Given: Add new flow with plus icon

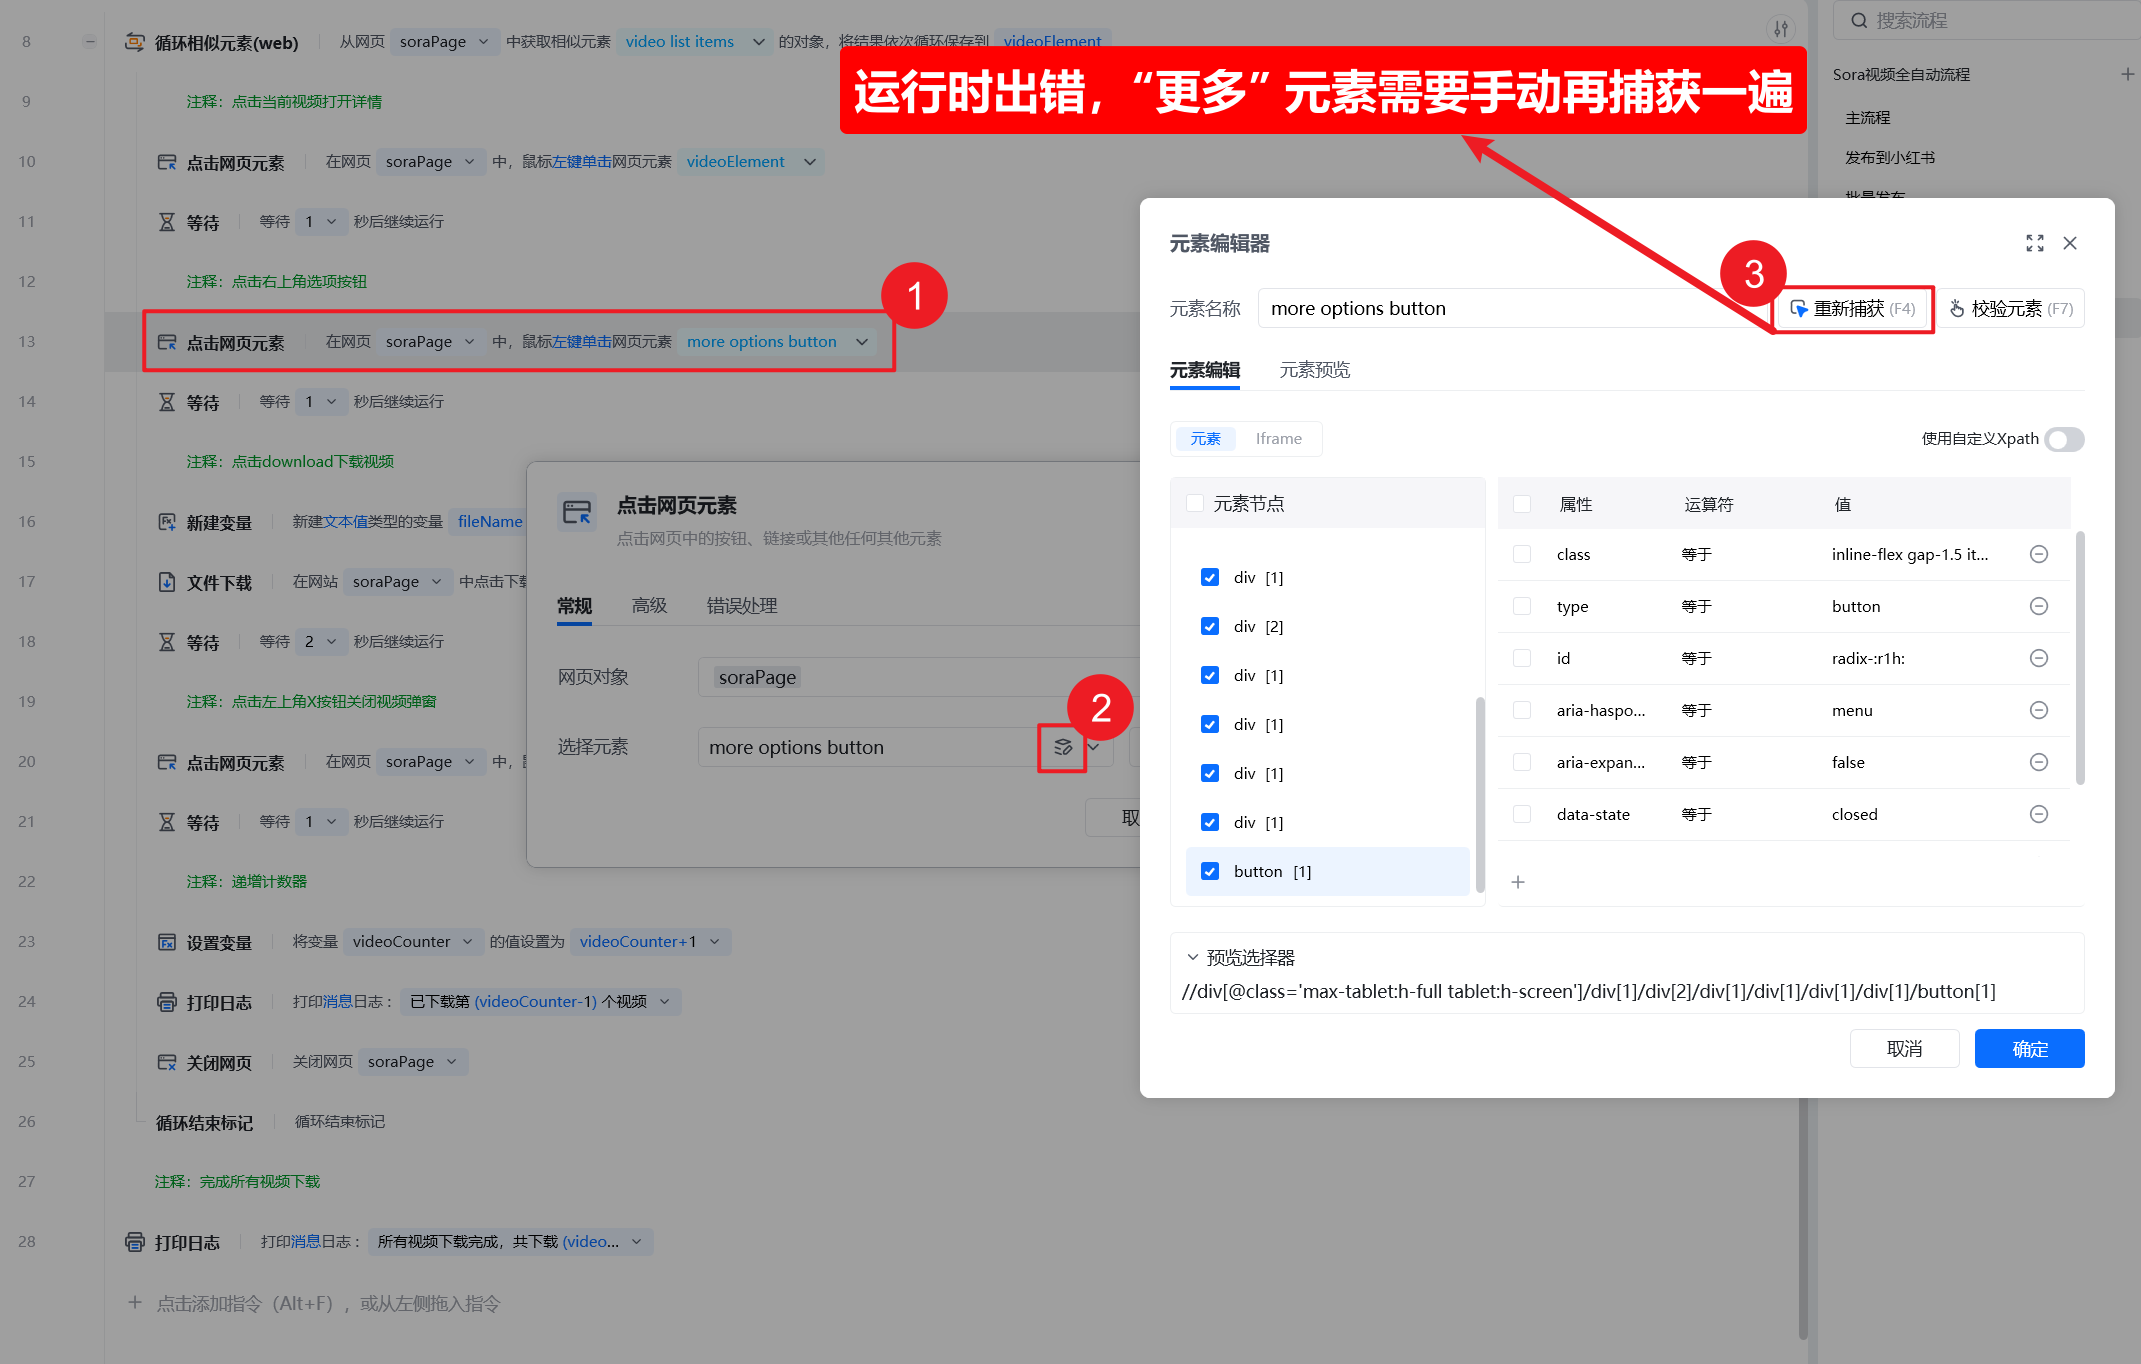Looking at the screenshot, I should click(x=2127, y=74).
